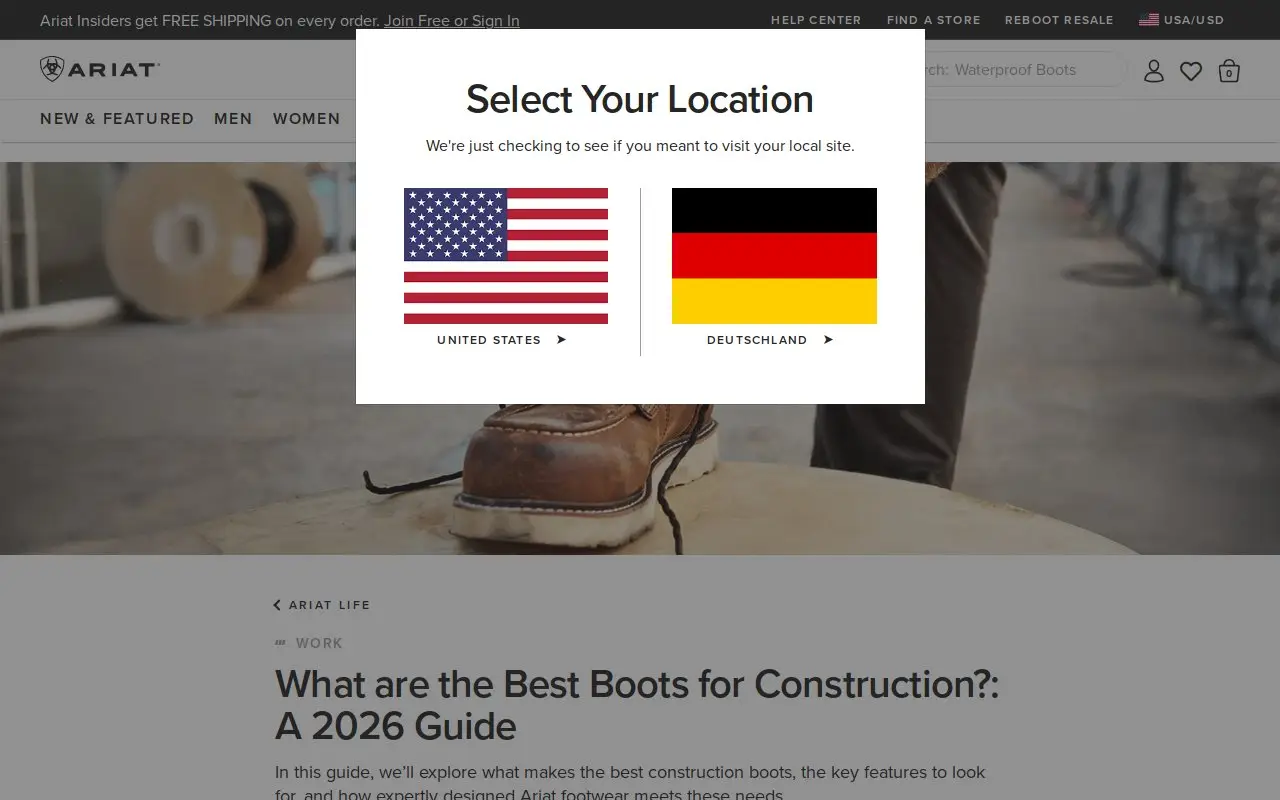Image resolution: width=1280 pixels, height=800 pixels.
Task: Open the Men menu
Action: pyautogui.click(x=233, y=118)
